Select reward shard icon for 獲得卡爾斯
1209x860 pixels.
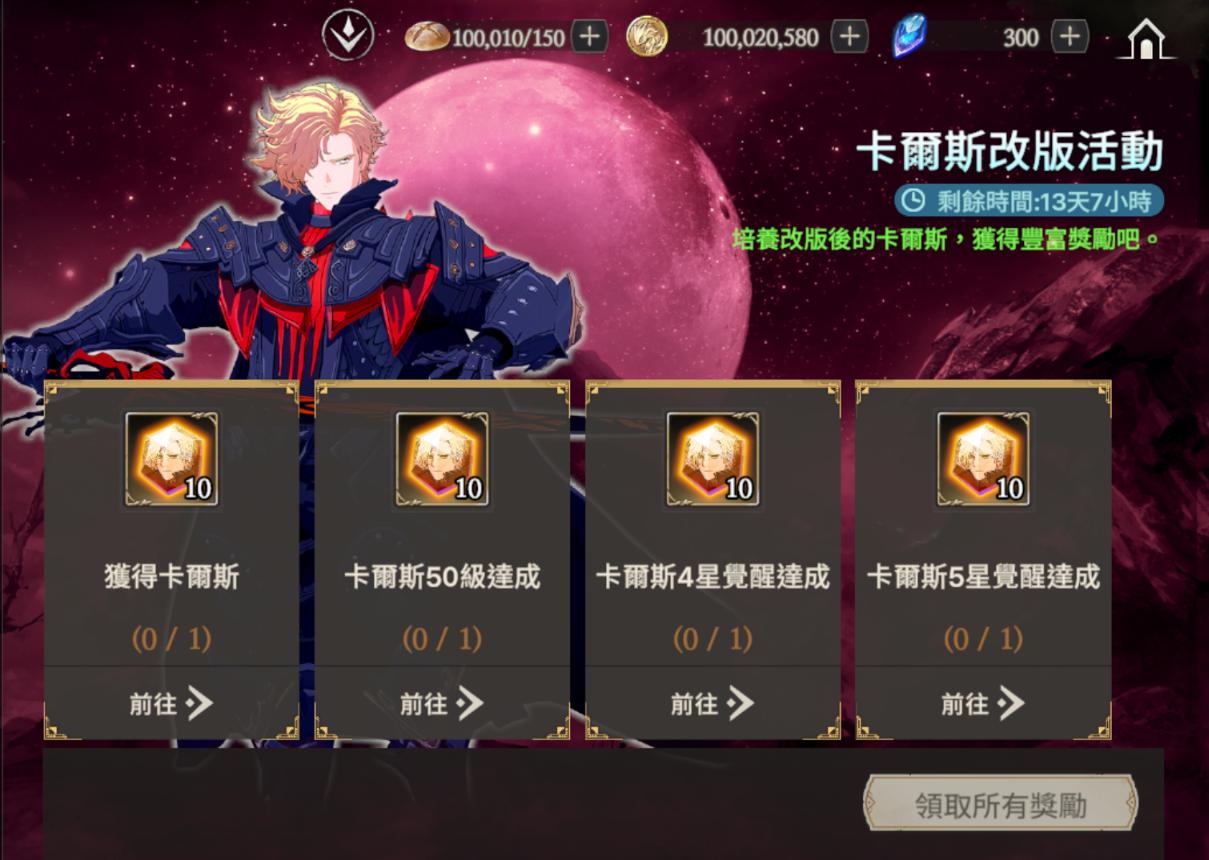click(172, 459)
